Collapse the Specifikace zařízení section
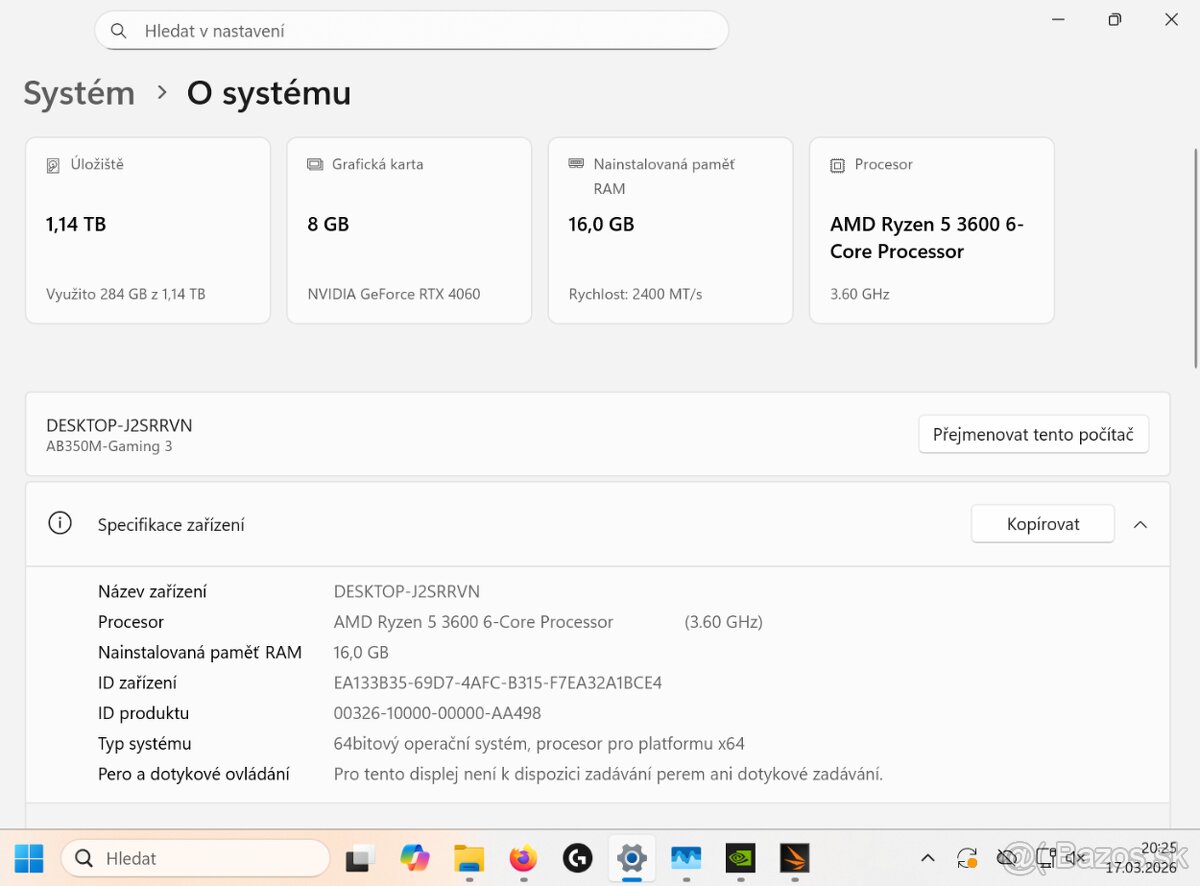 [1140, 523]
